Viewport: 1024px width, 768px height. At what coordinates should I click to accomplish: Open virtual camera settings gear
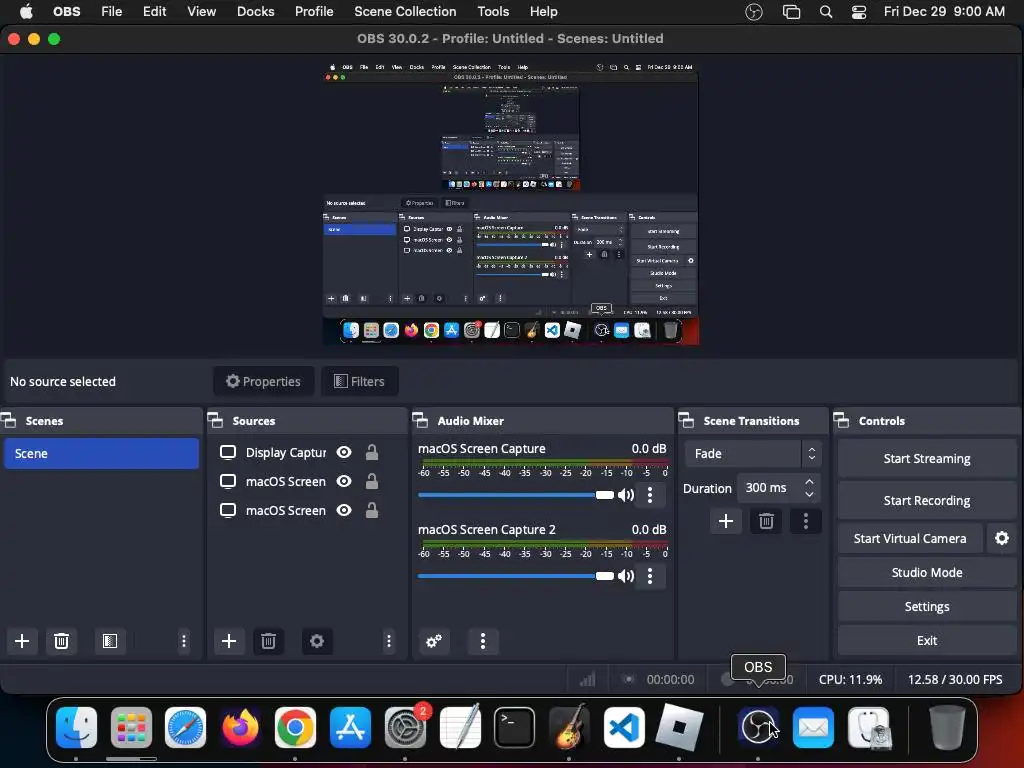pyautogui.click(x=1002, y=538)
